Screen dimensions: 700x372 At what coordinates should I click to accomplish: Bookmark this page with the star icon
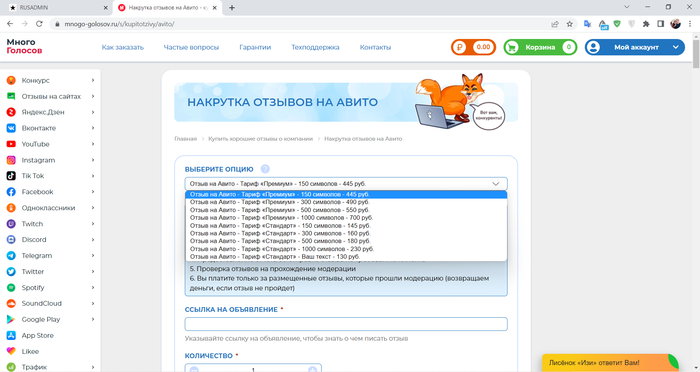[x=570, y=24]
